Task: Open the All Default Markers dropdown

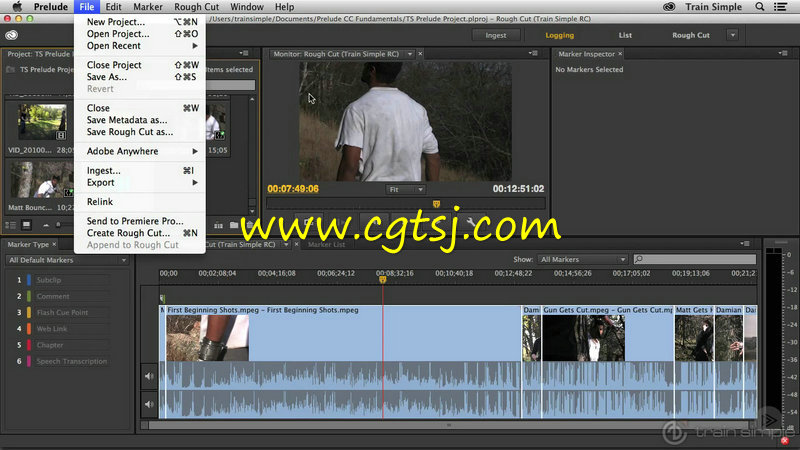Action: (67, 260)
